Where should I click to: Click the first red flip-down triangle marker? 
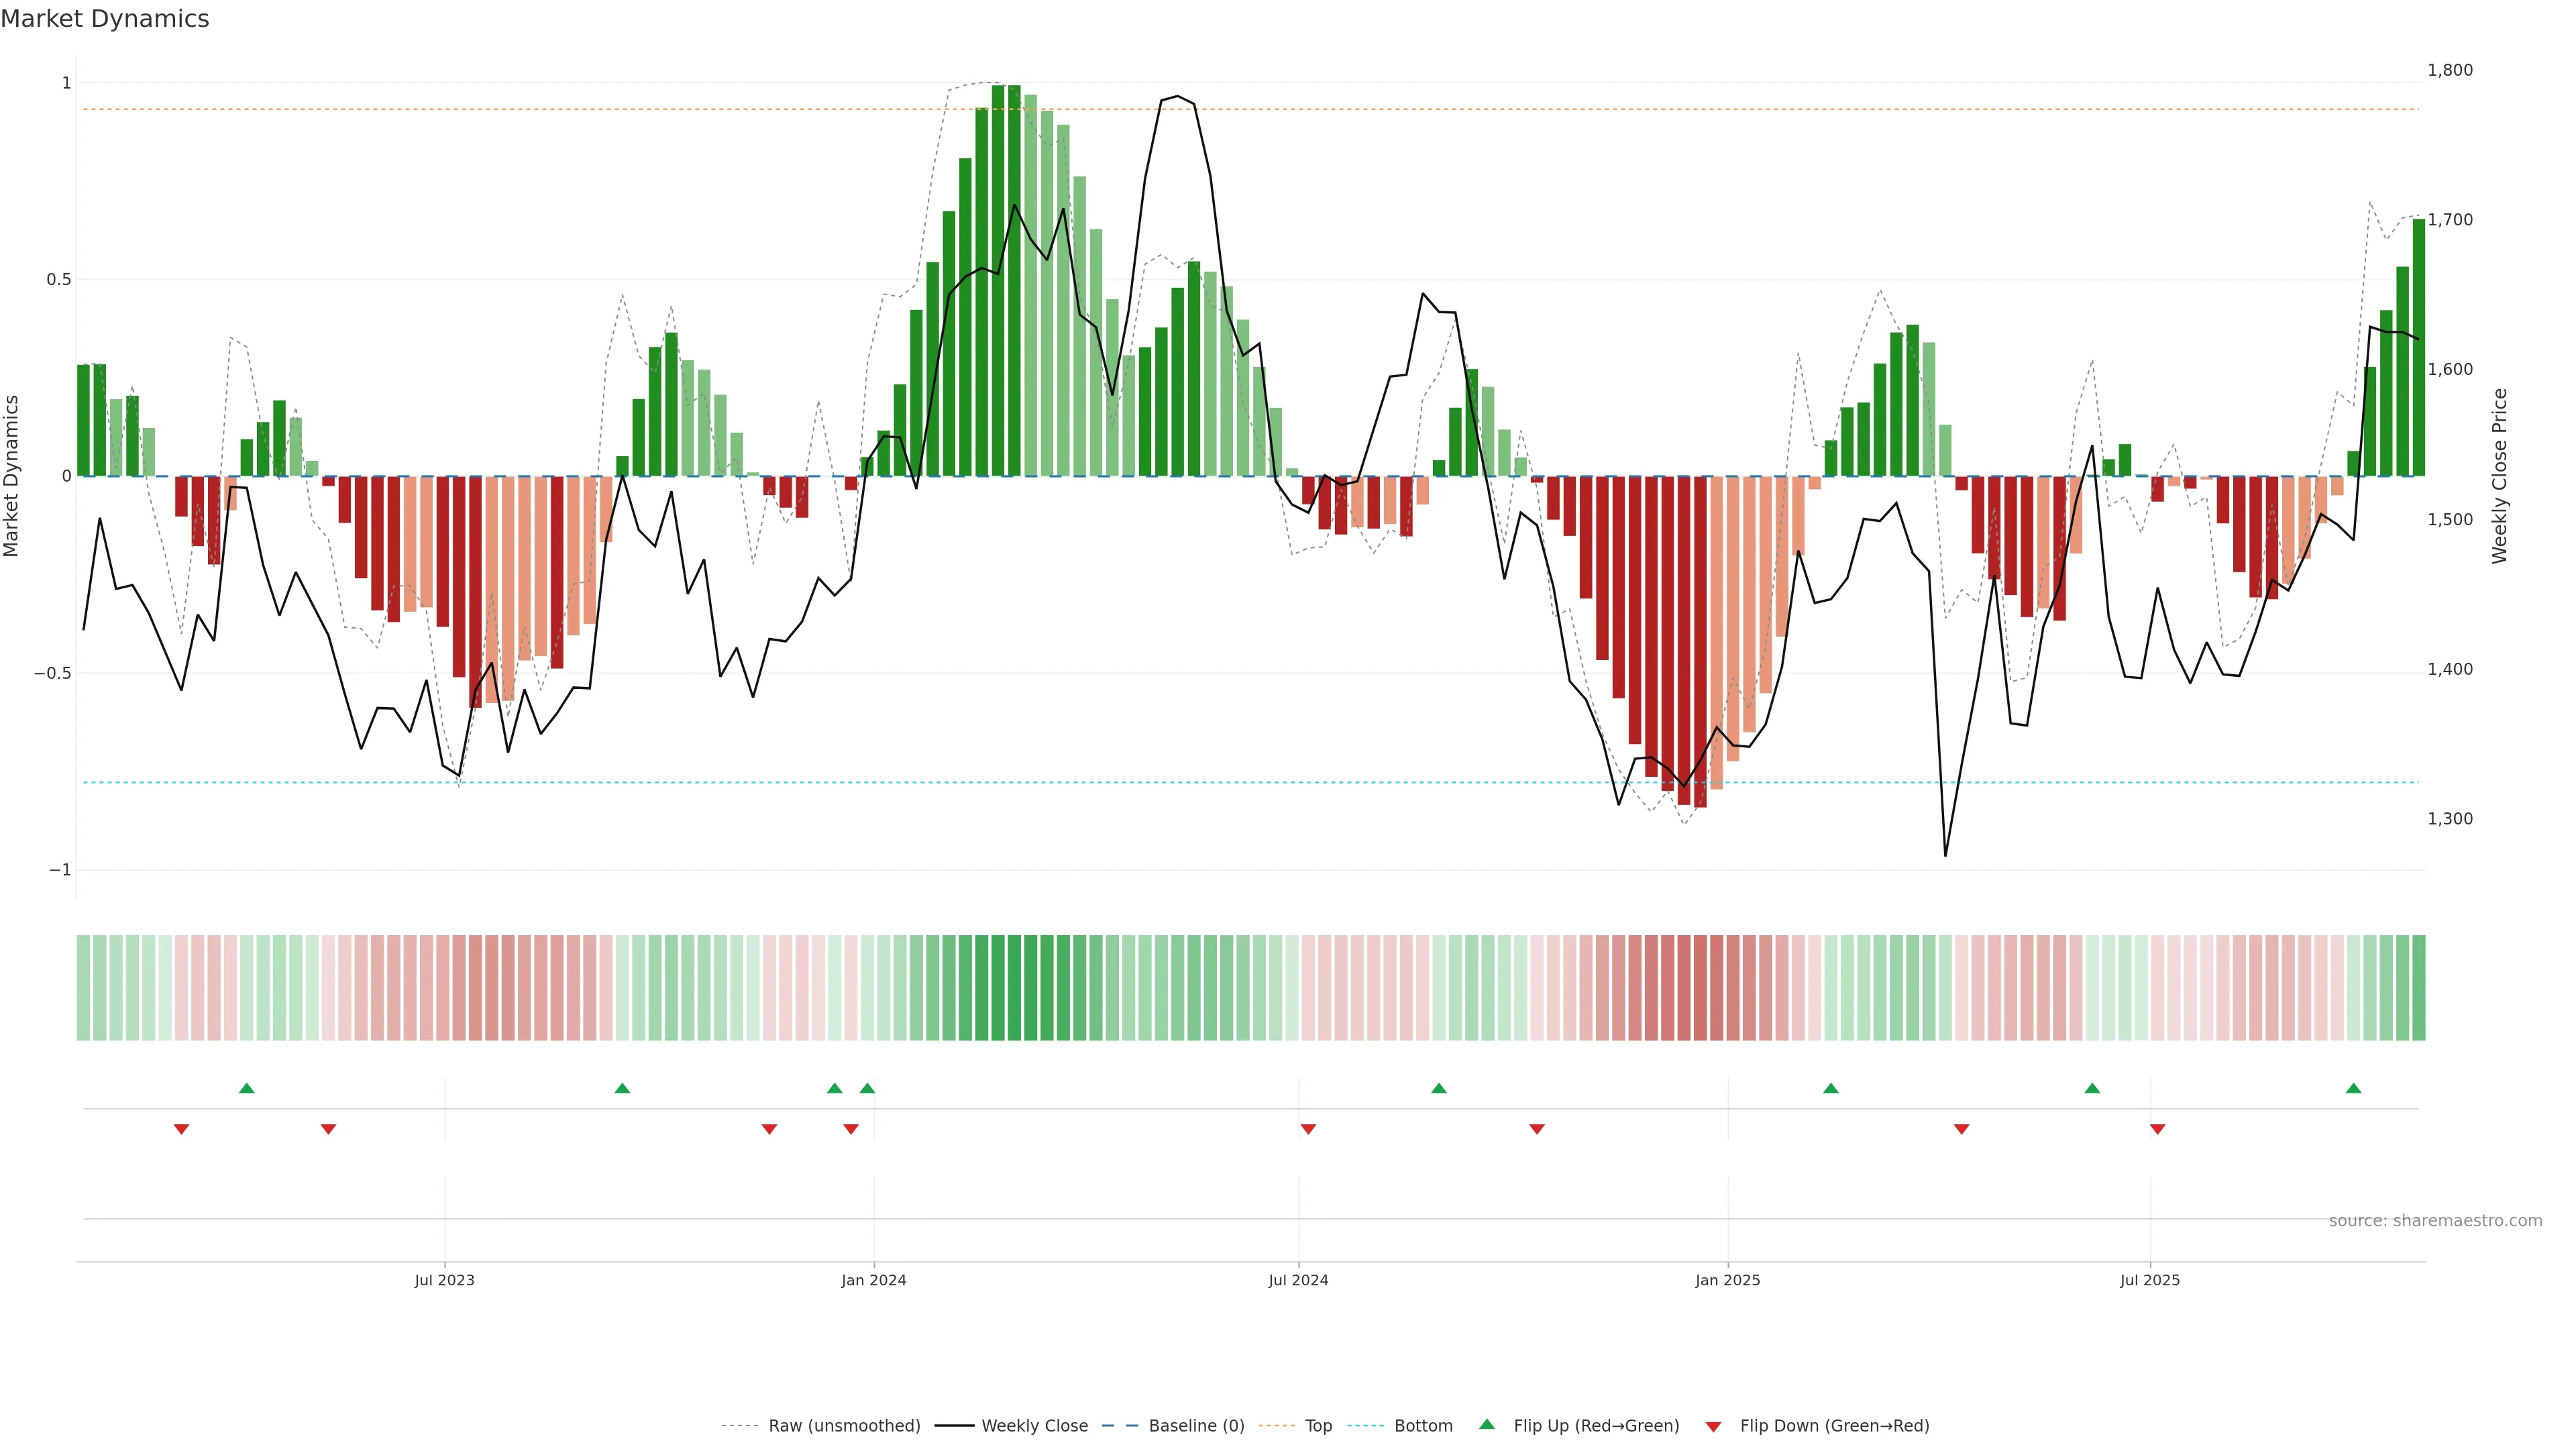181,1129
